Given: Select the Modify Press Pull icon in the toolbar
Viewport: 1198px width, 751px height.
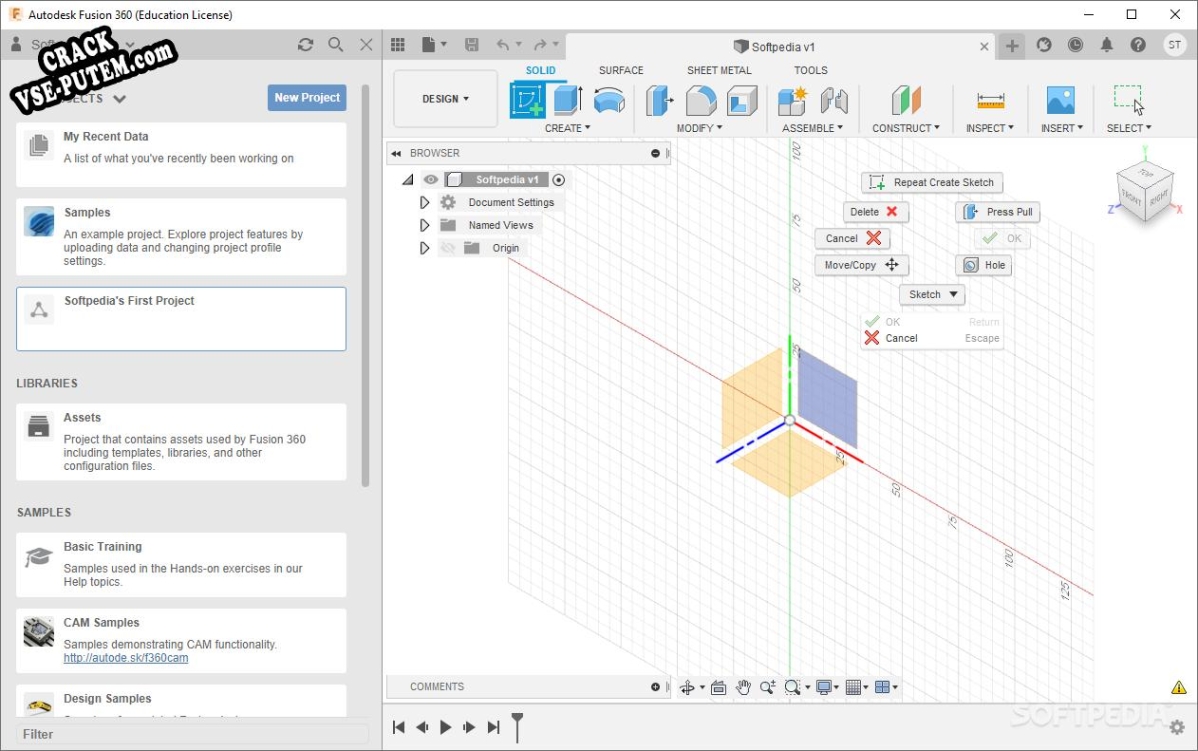Looking at the screenshot, I should click(x=659, y=100).
